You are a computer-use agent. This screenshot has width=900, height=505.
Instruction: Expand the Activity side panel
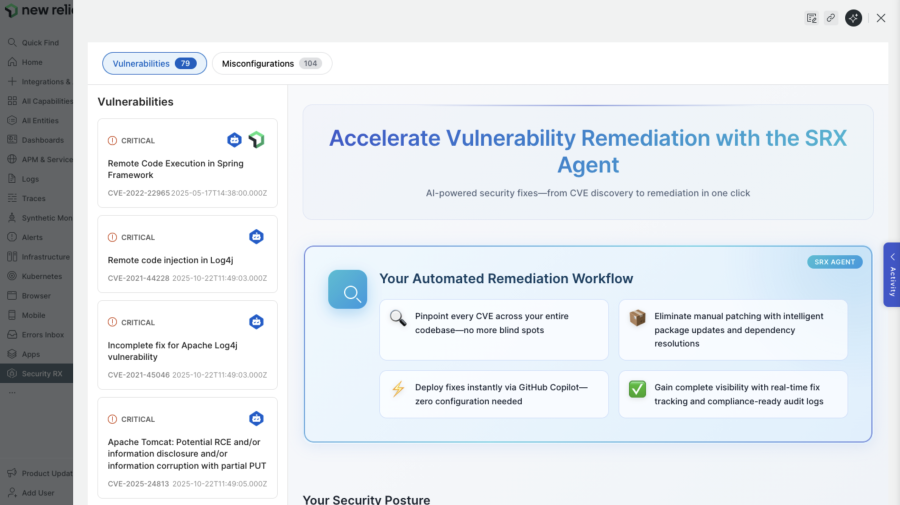892,275
